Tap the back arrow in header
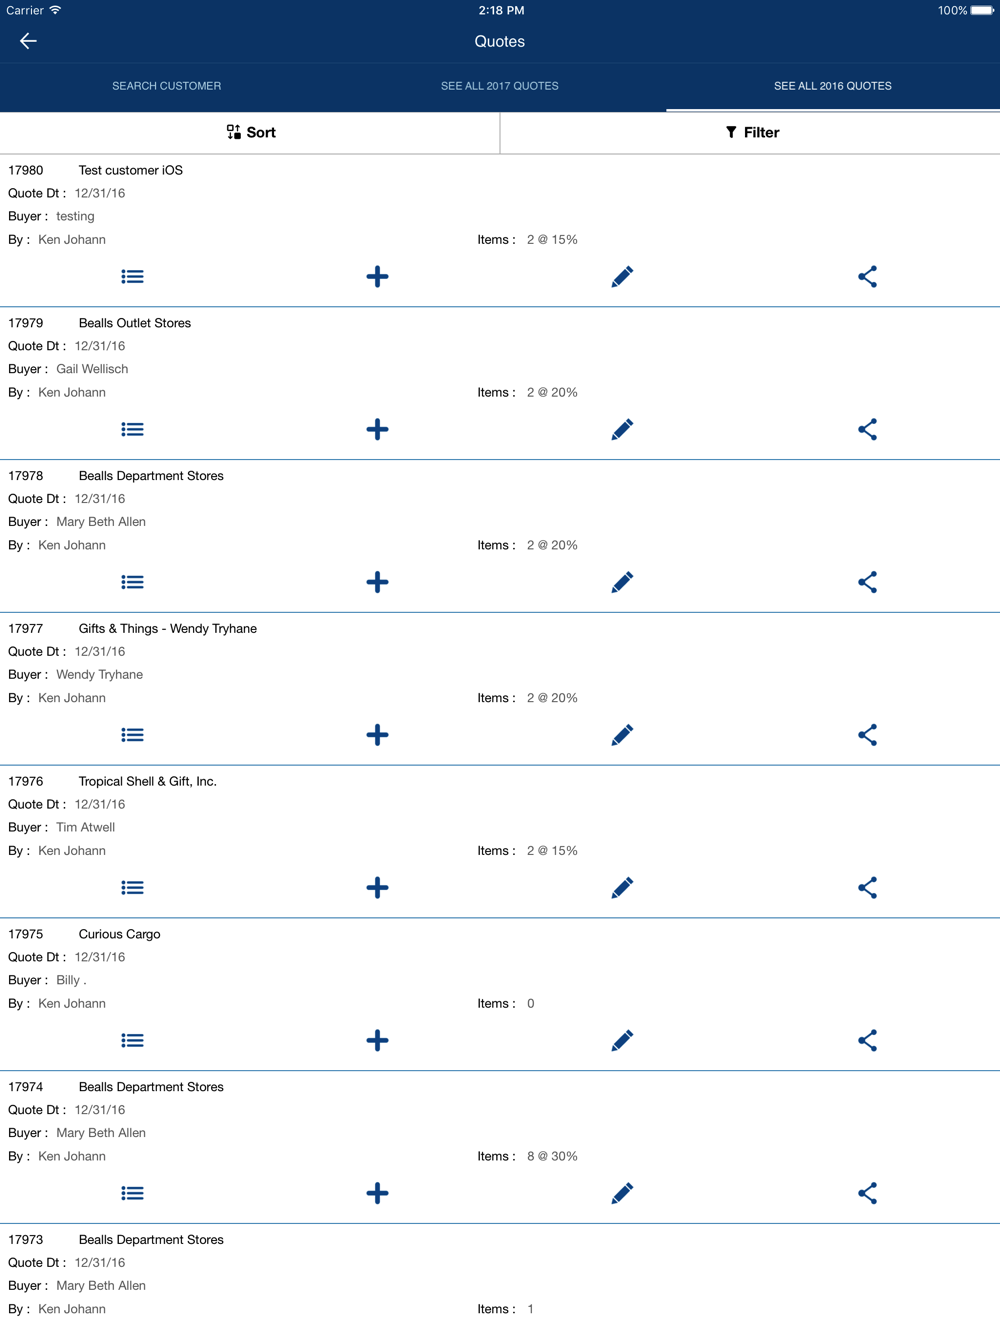The width and height of the screenshot is (1000, 1334). coord(28,41)
